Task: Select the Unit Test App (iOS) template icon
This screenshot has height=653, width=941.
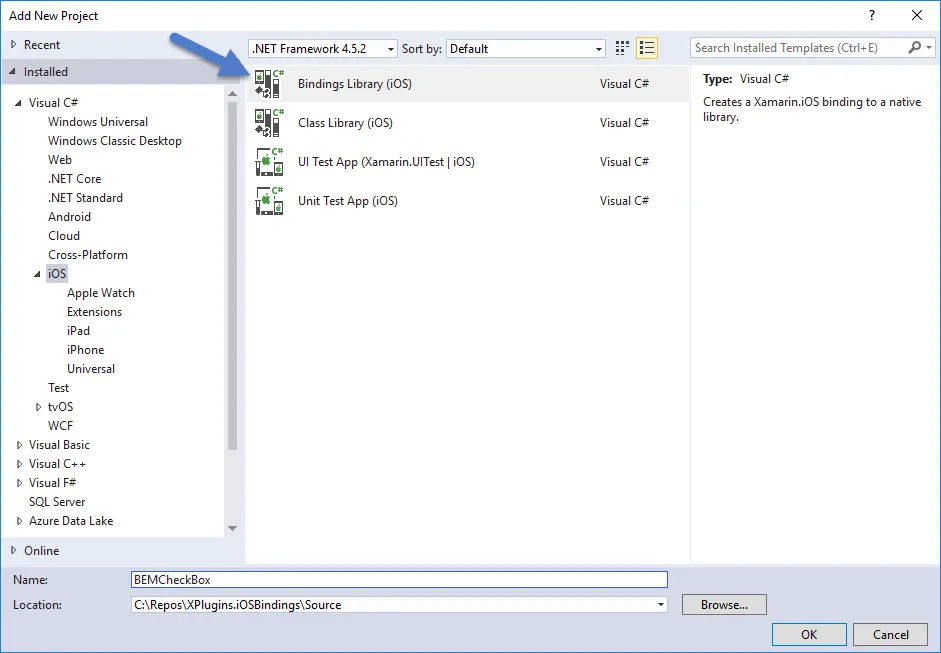Action: point(269,200)
